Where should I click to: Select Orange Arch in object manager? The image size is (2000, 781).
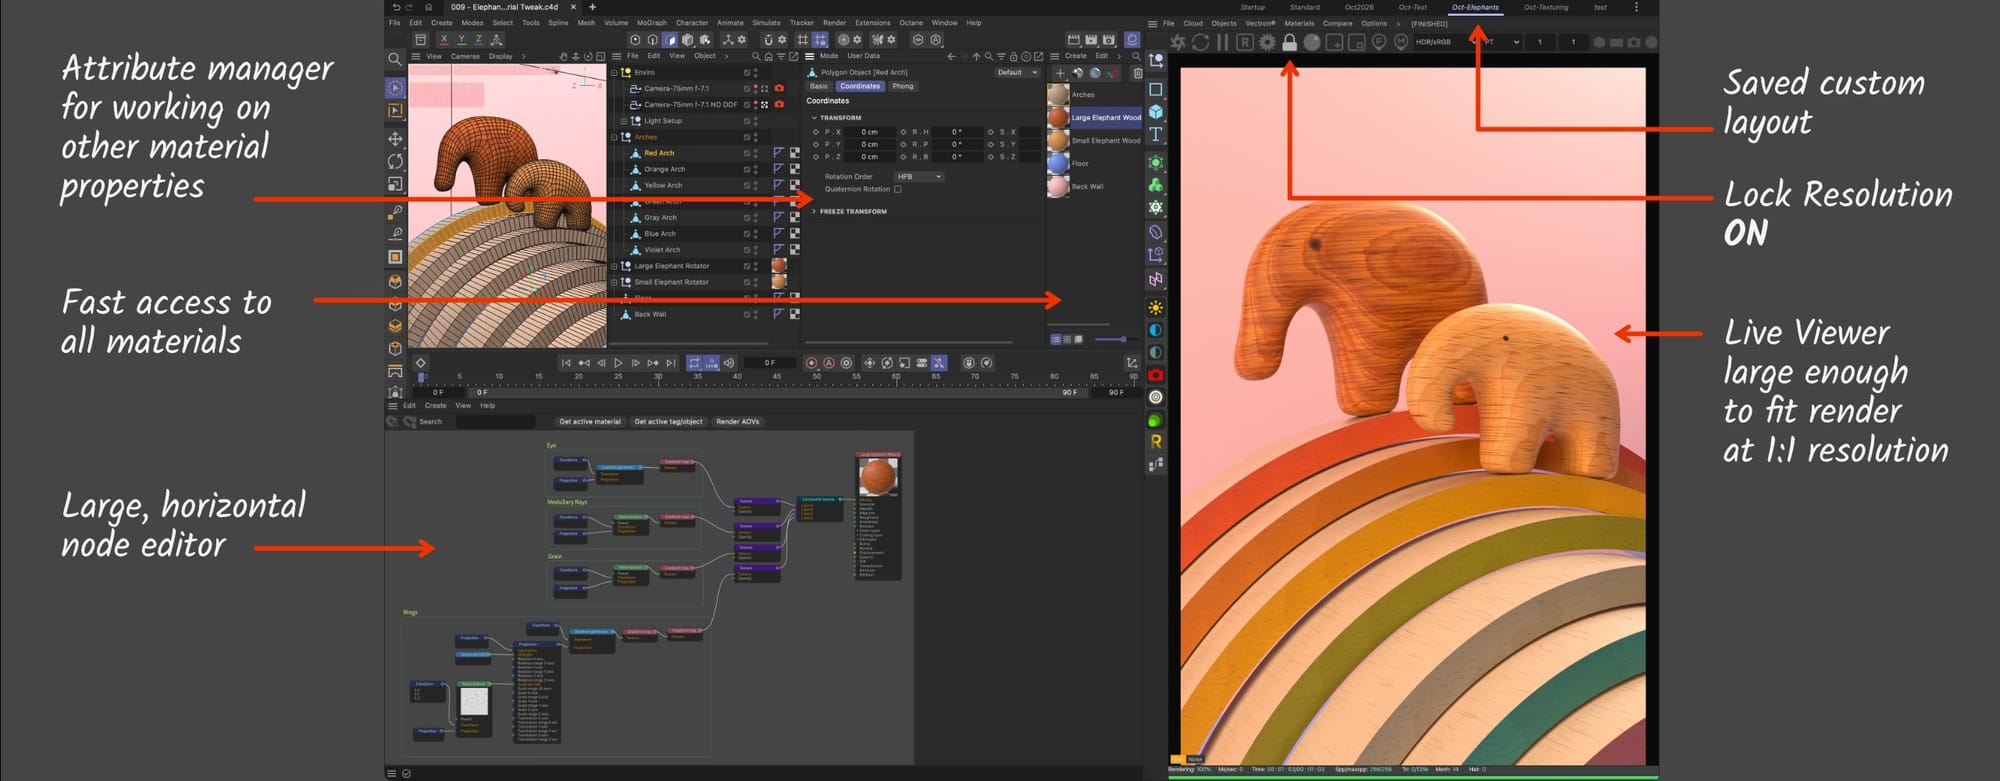pos(664,169)
